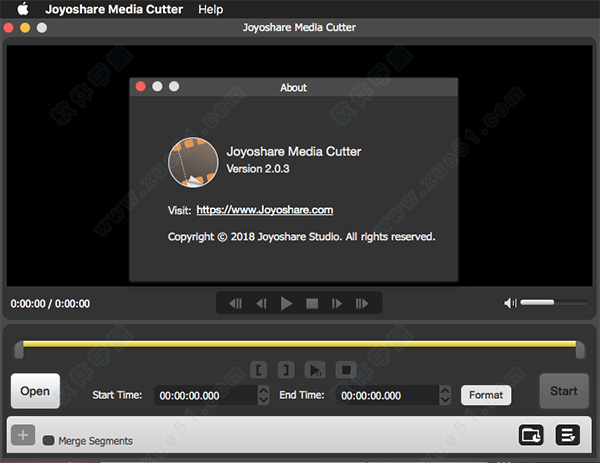Viewport: 600px width, 463px height.
Task: Click the About dialog title bar
Action: [x=293, y=87]
